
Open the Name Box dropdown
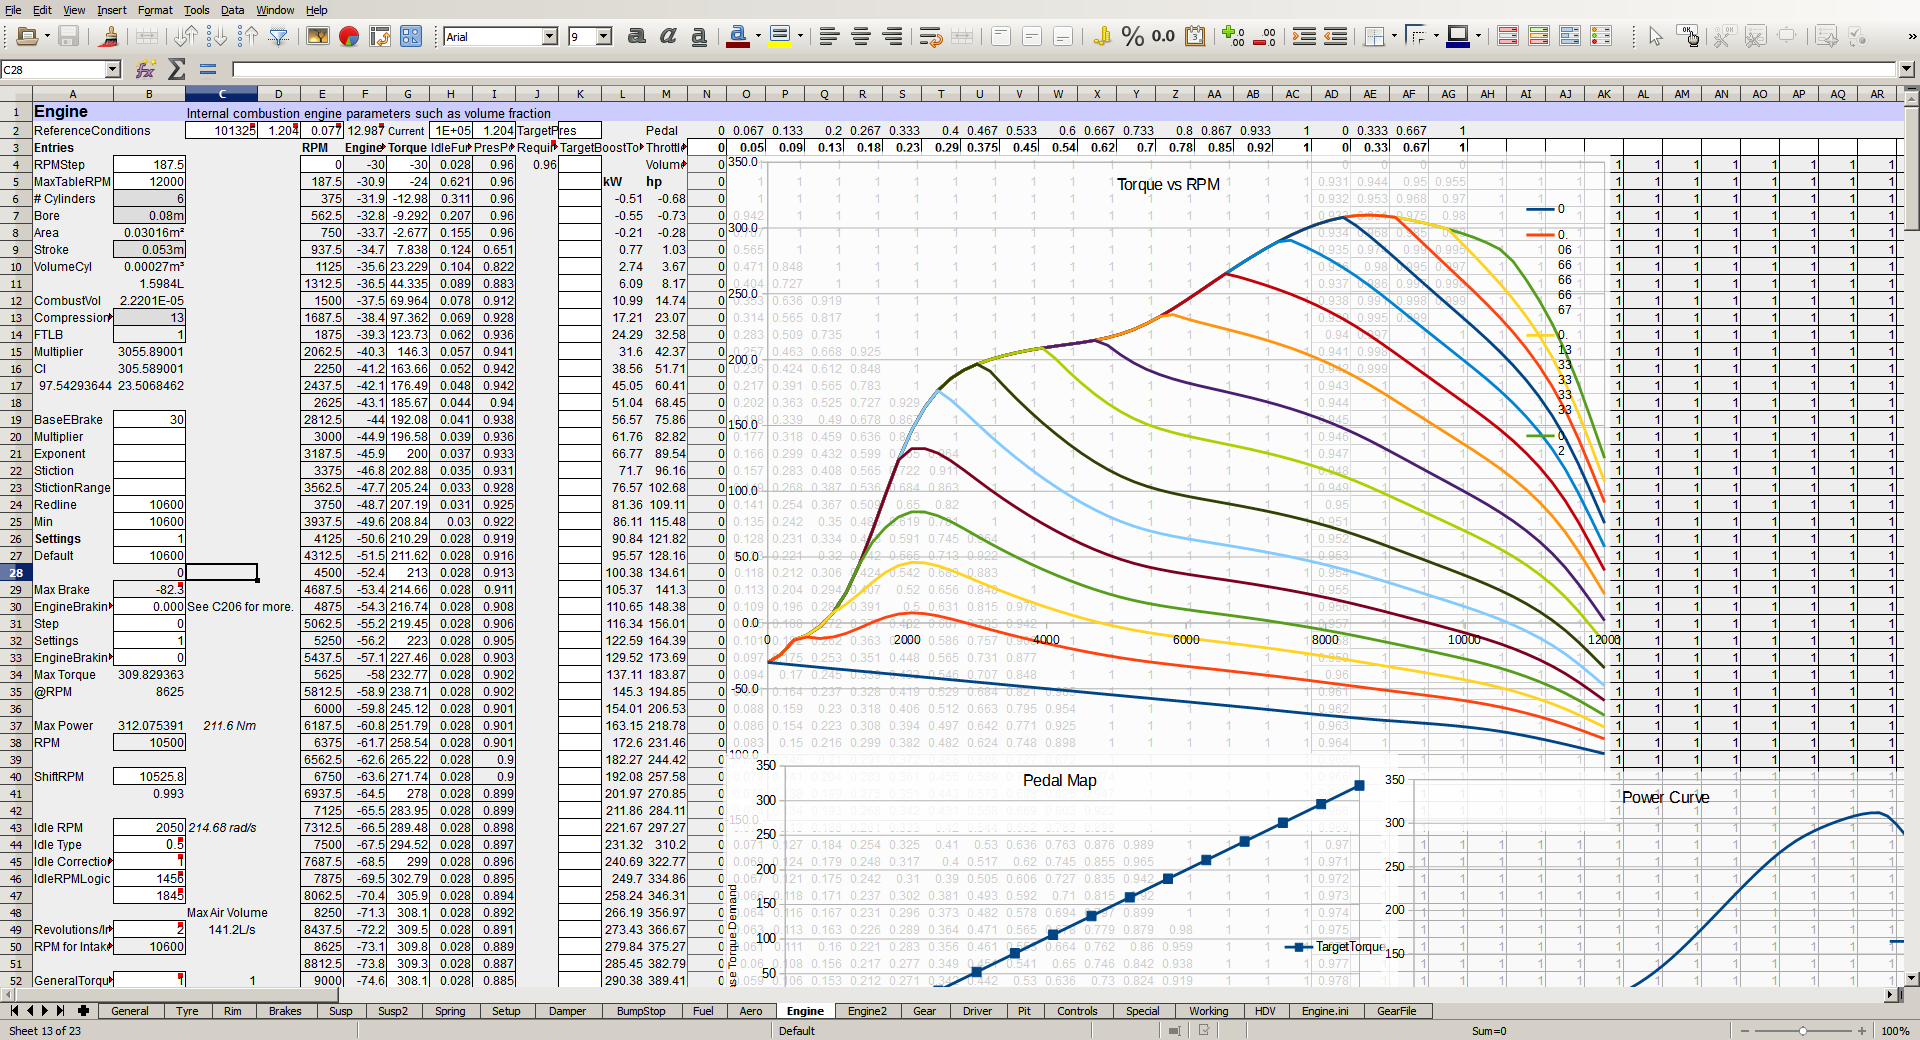113,69
